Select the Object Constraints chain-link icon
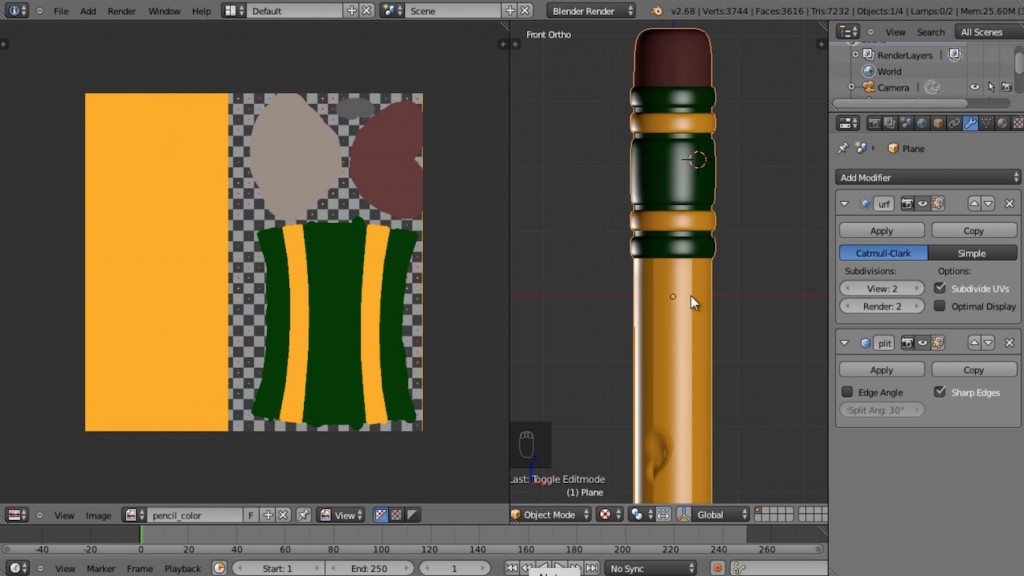 coord(955,122)
